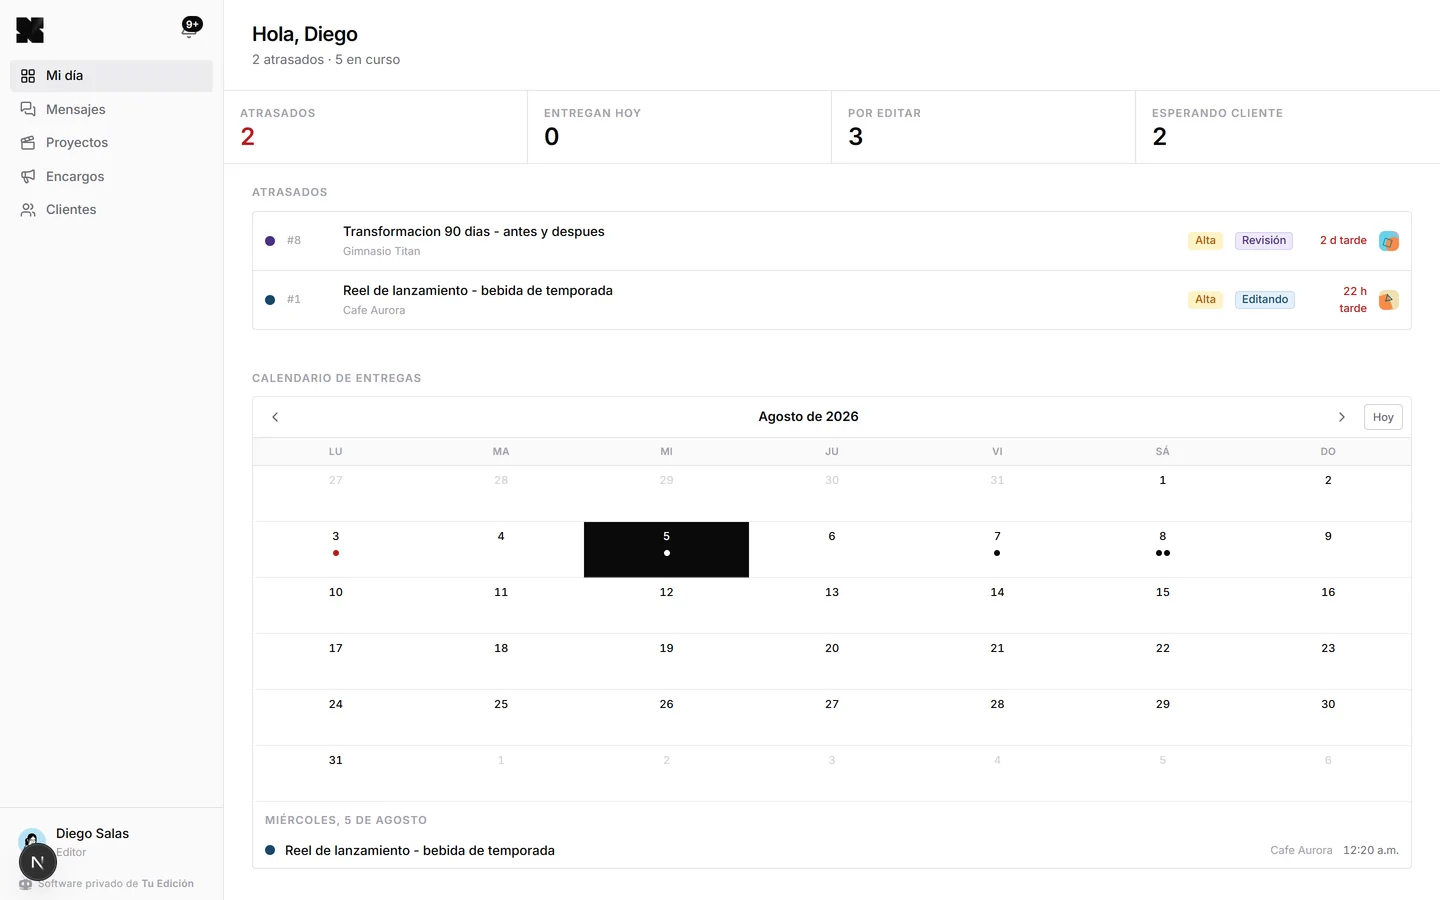This screenshot has height=900, width=1440.
Task: Click the Clientes people icon
Action: (x=28, y=210)
